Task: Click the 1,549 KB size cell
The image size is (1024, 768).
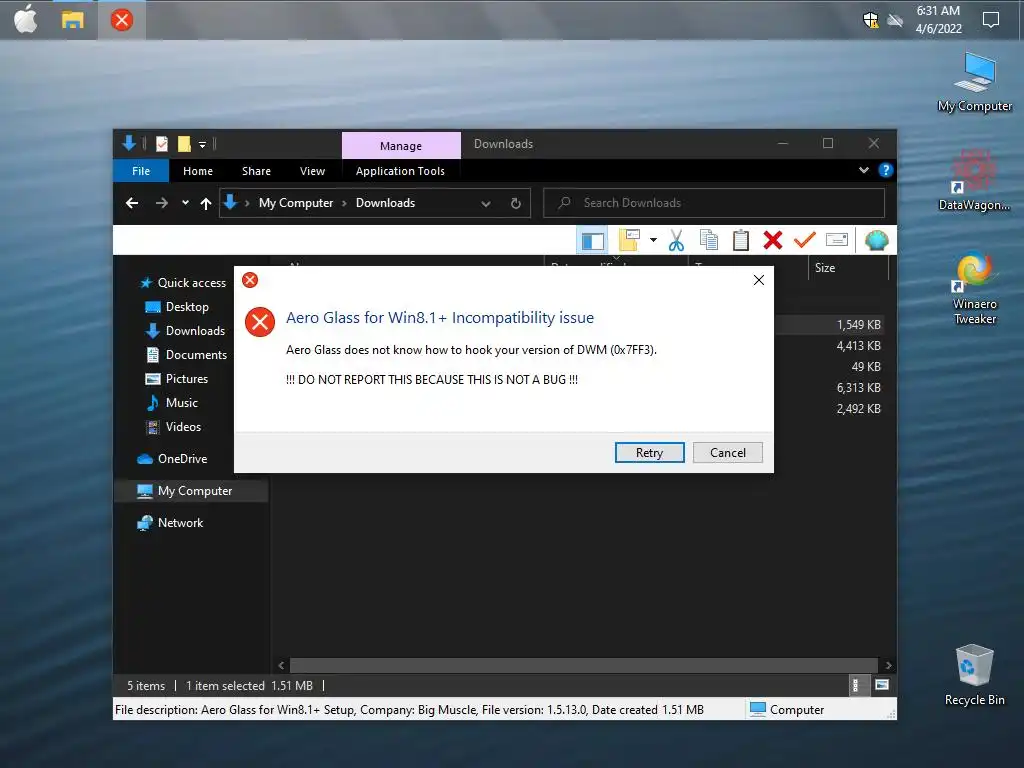Action: point(858,325)
